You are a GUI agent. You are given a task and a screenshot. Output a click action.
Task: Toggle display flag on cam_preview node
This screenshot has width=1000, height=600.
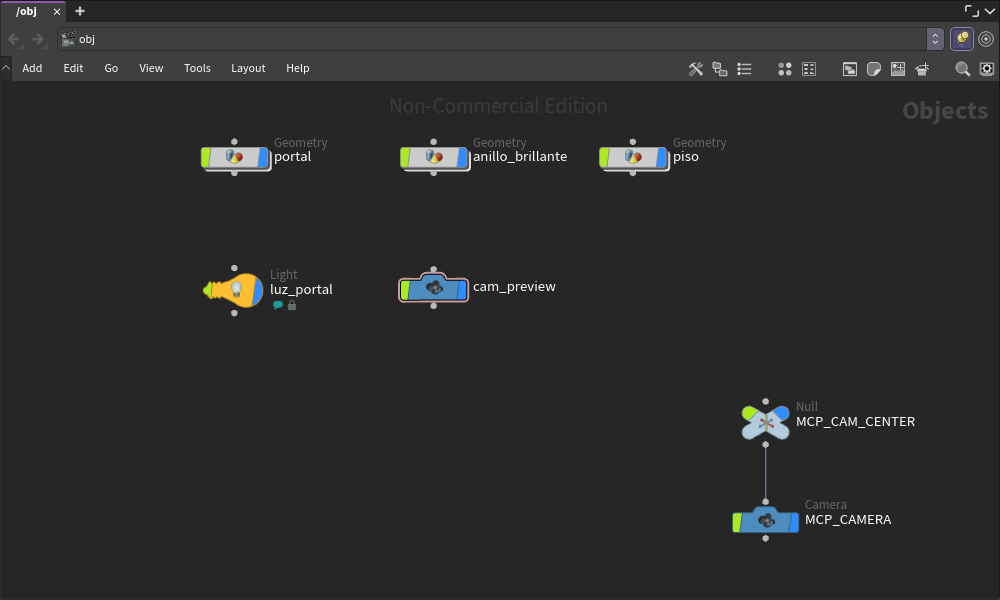tap(462, 289)
